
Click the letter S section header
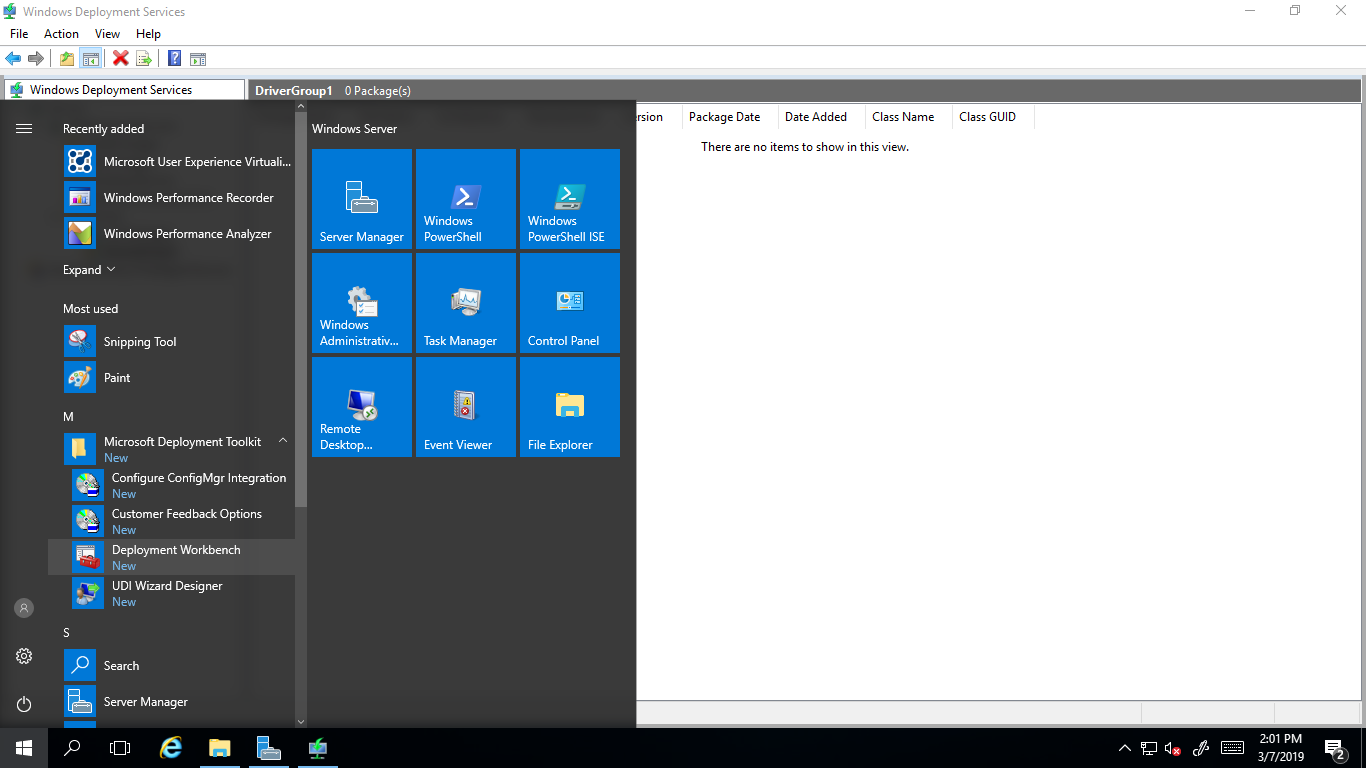(x=67, y=632)
